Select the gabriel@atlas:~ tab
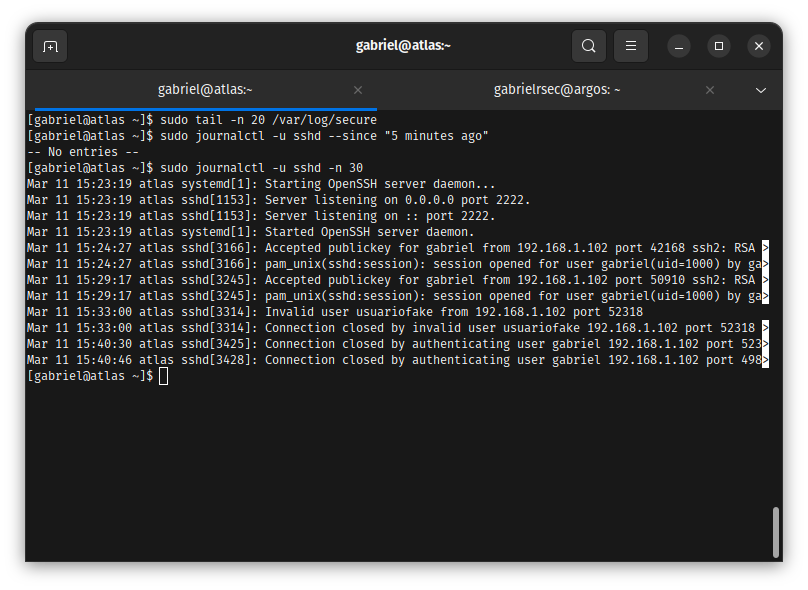 coord(205,90)
